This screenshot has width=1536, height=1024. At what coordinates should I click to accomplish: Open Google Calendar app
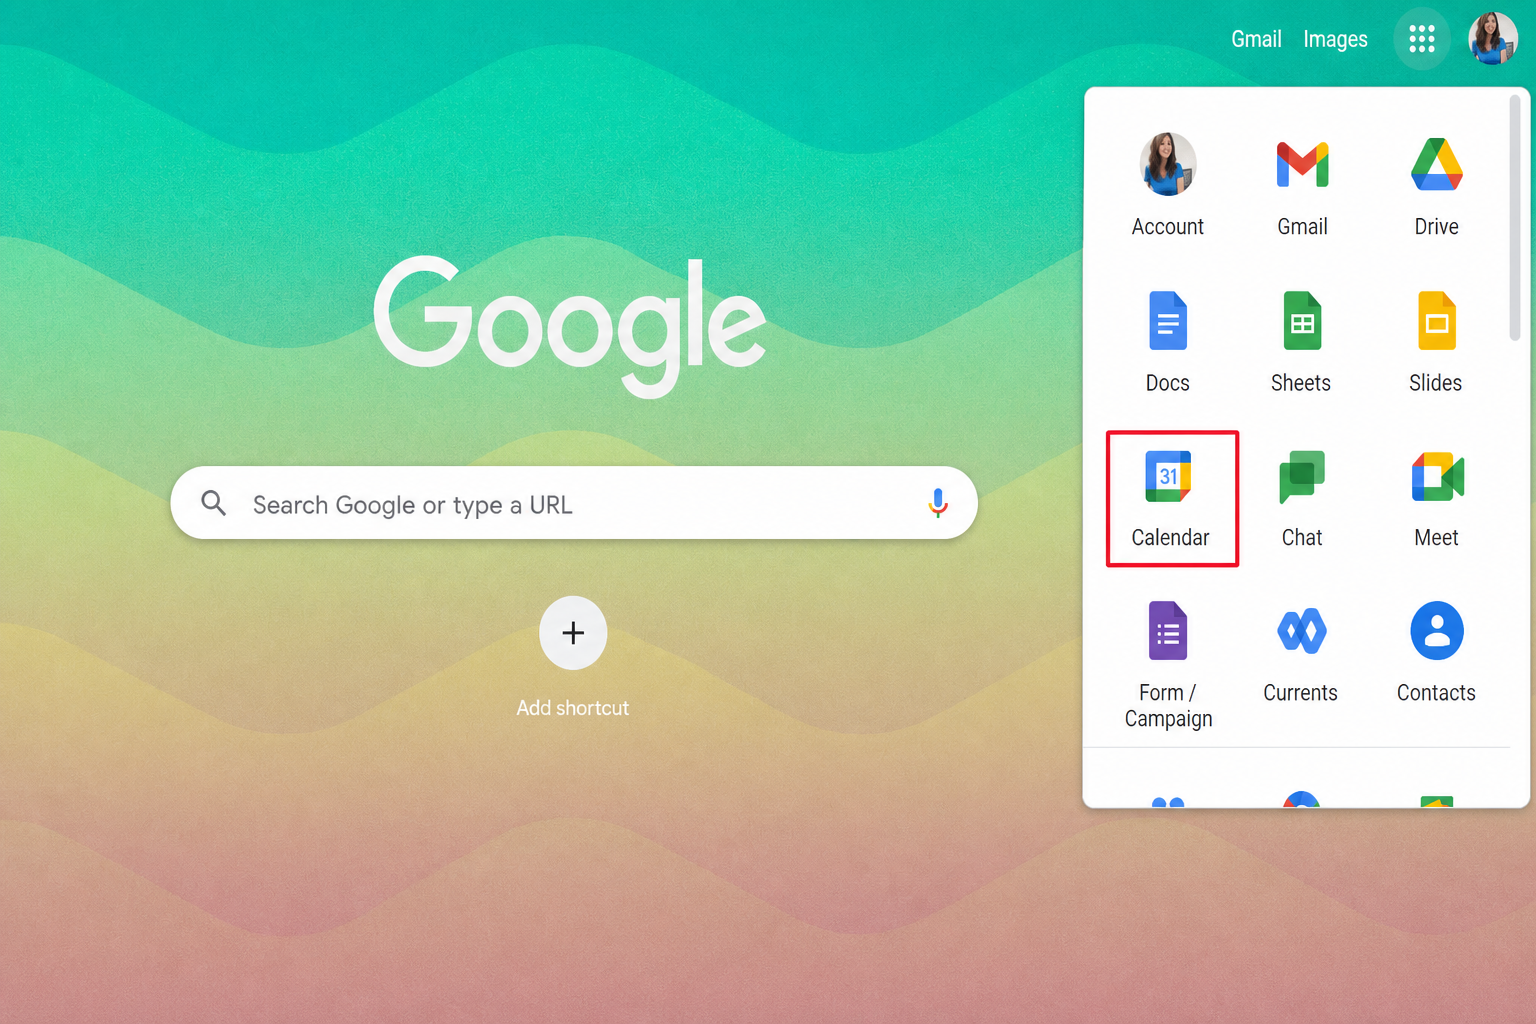(1172, 498)
